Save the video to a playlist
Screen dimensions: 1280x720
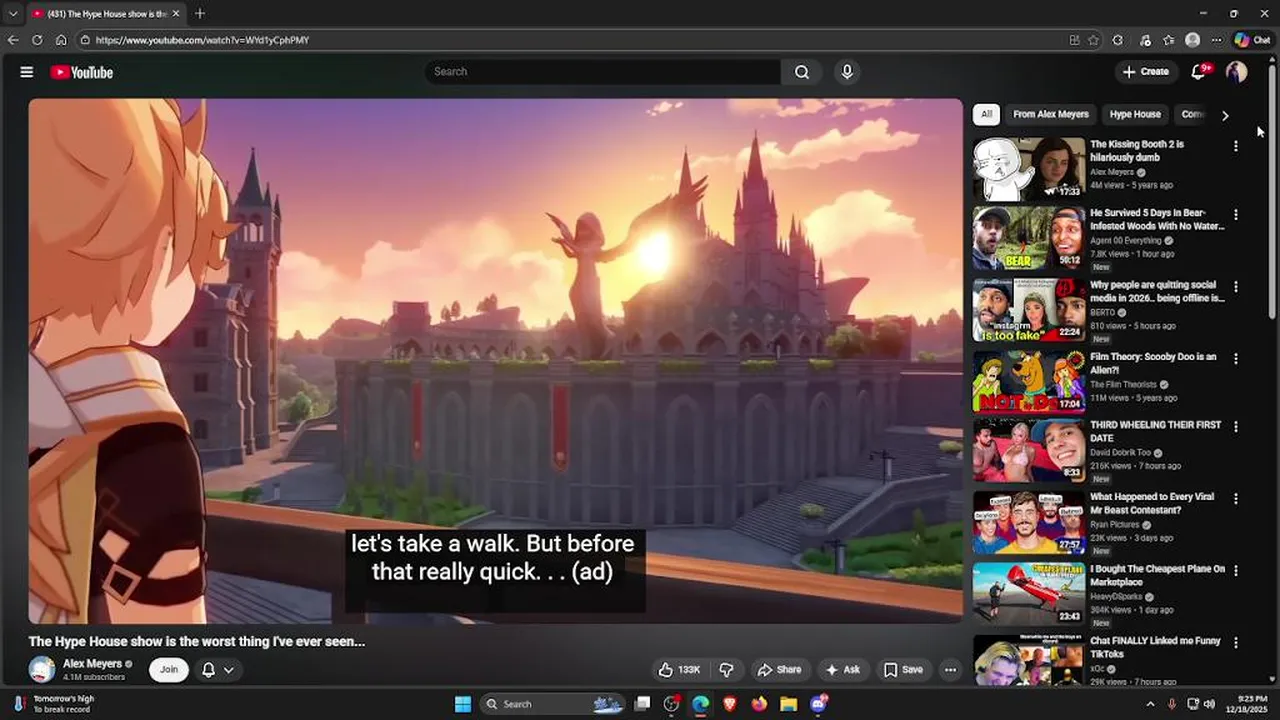click(x=902, y=670)
